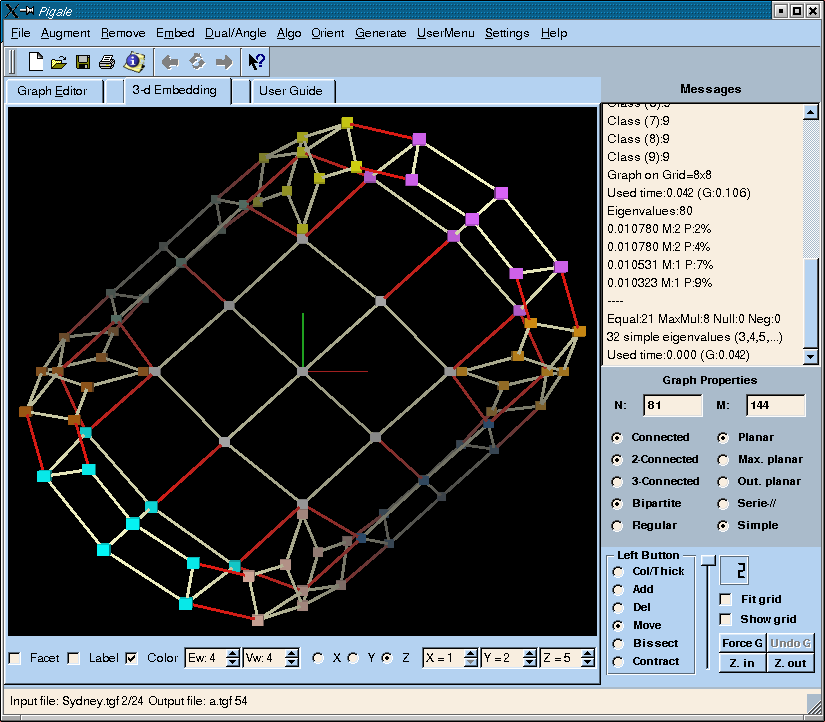Activate the What's This help pointer icon

(x=256, y=62)
